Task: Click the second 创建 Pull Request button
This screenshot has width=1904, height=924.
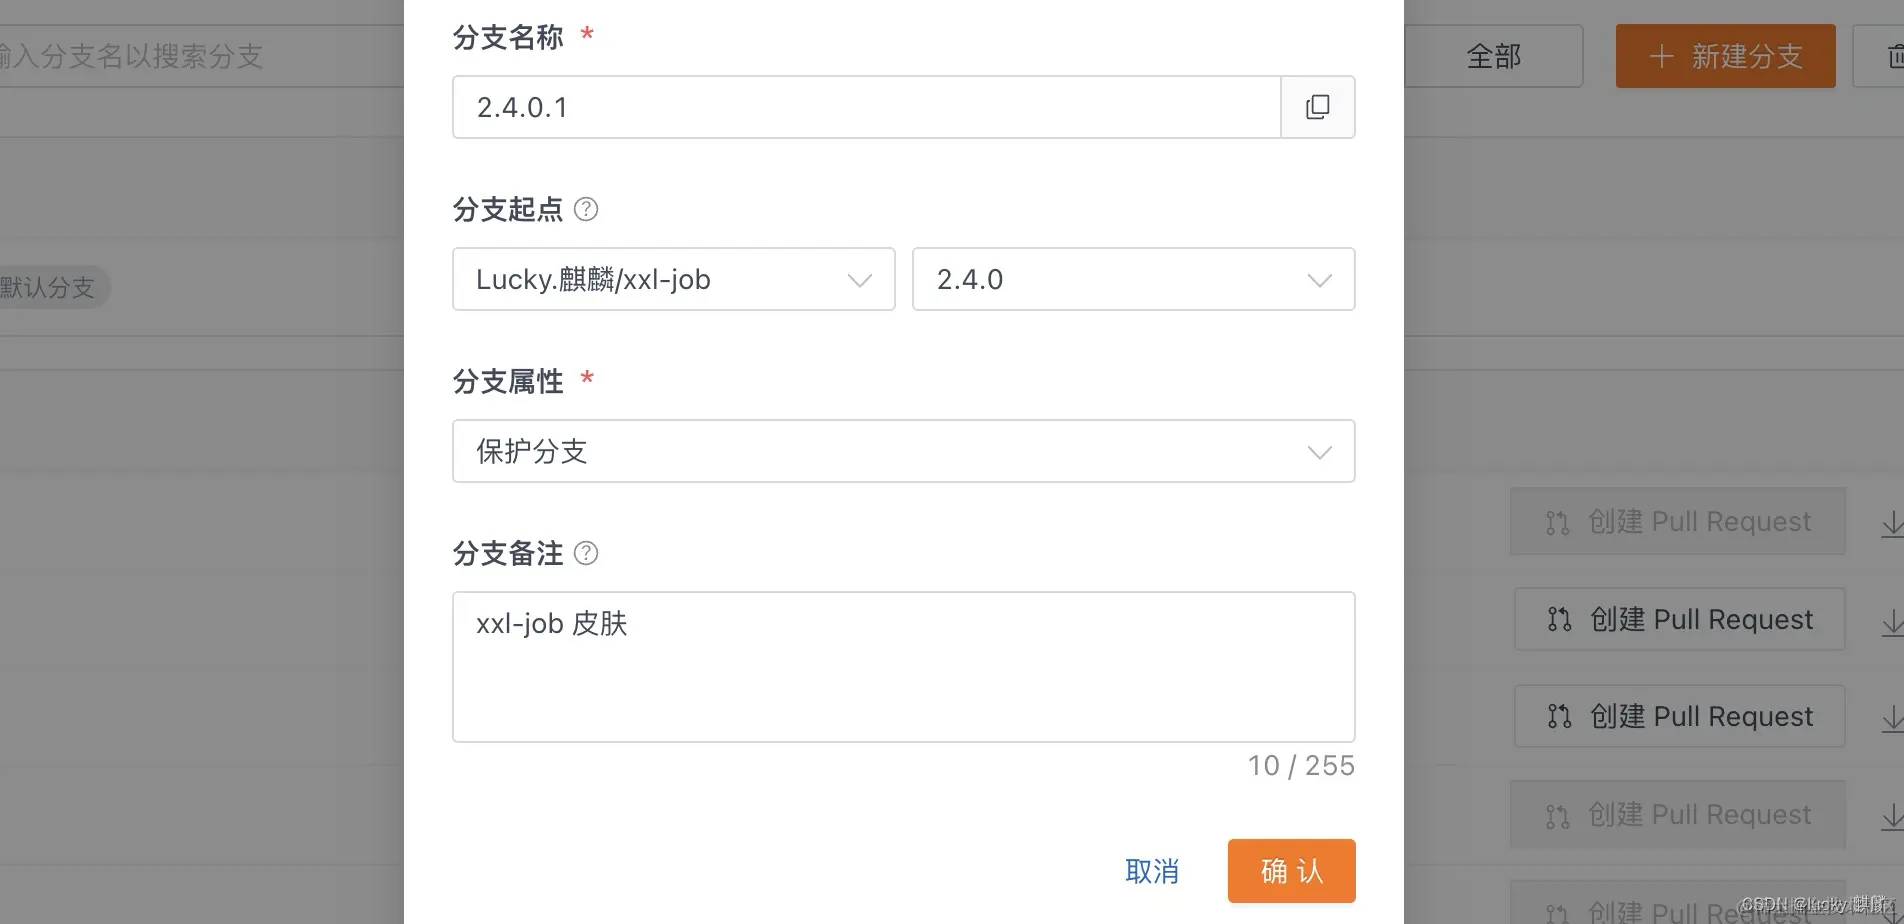Action: click(x=1679, y=619)
